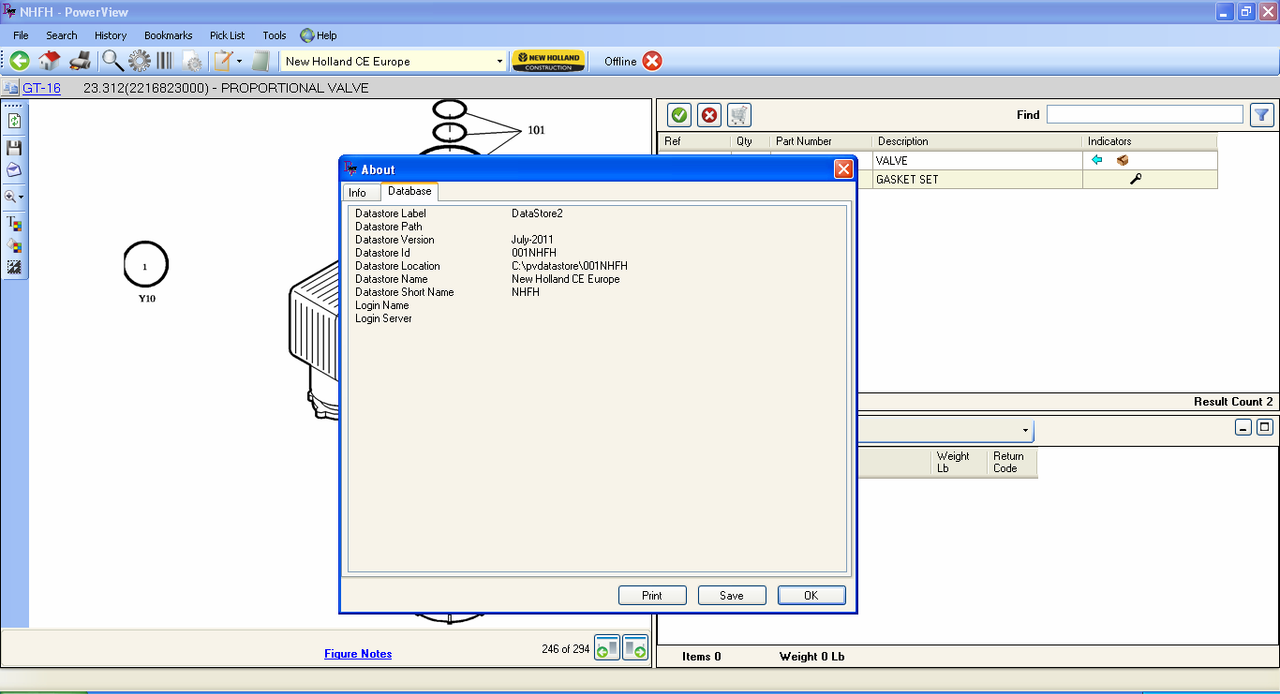The image size is (1280, 694).
Task: Click the barcode icon in toolbar
Action: click(164, 61)
